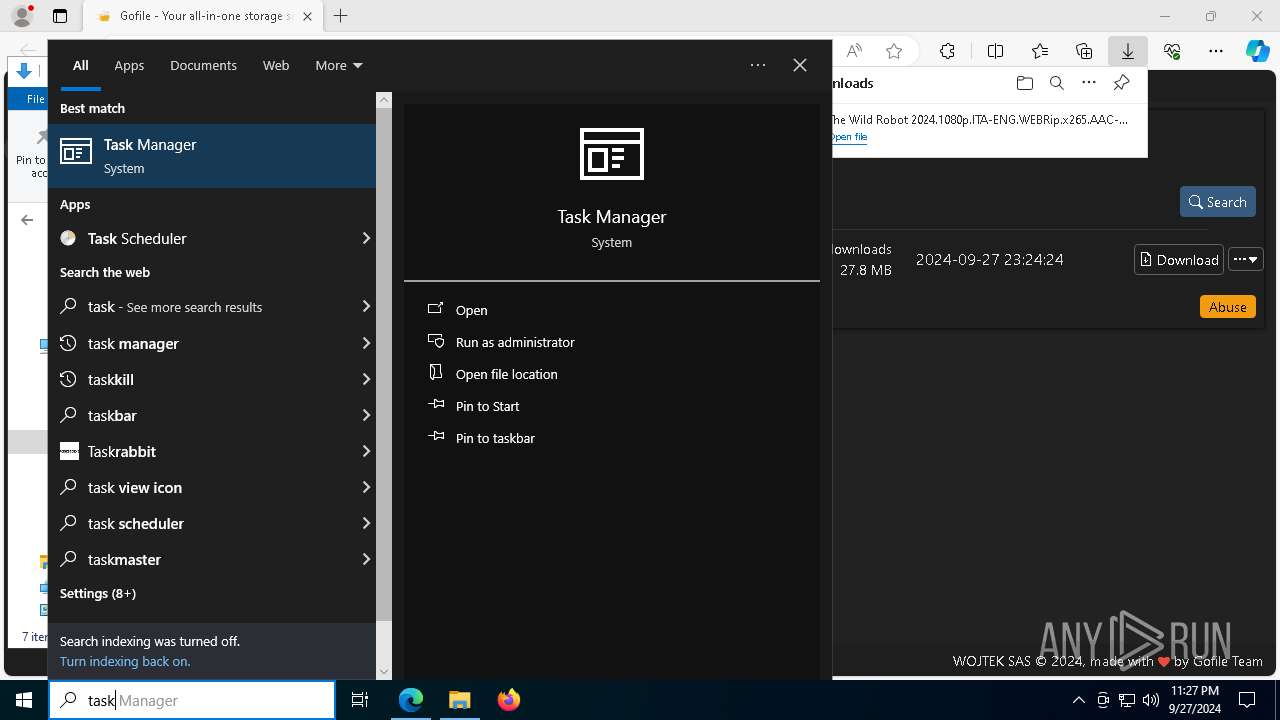The height and width of the screenshot is (720, 1280).
Task: Switch to the All search tab
Action: [80, 65]
